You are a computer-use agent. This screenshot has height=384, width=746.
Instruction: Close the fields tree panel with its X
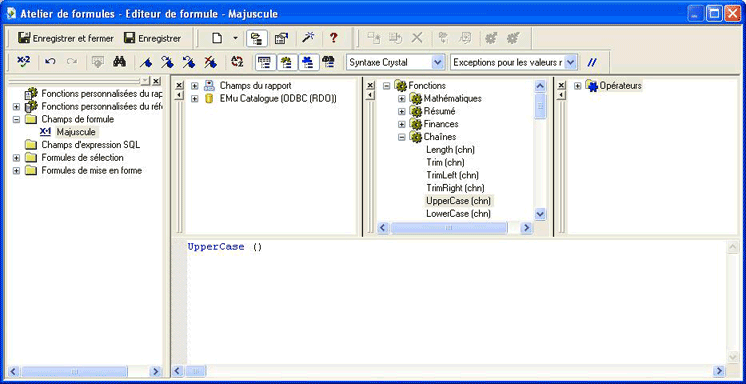point(179,86)
